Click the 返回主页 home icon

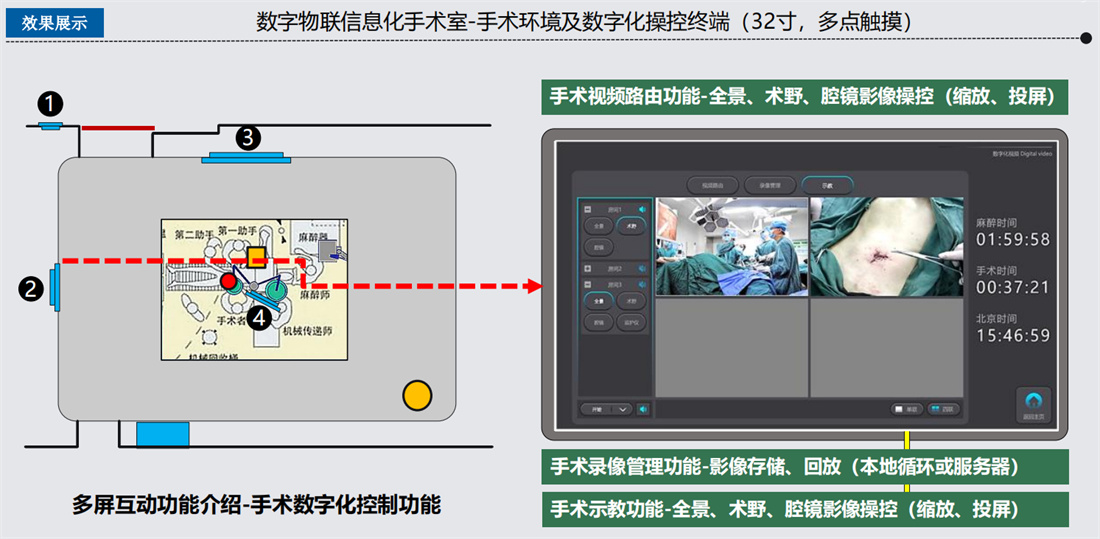coord(1035,400)
